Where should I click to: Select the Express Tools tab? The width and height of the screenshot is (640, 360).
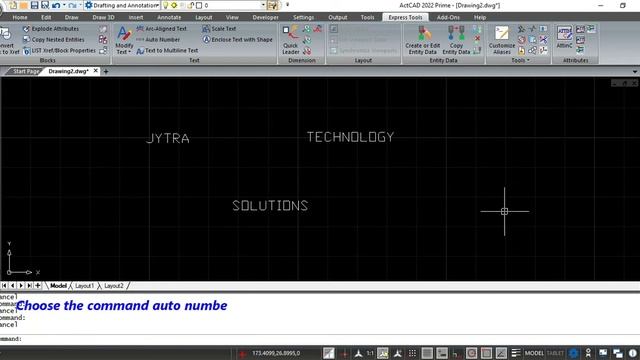(405, 18)
